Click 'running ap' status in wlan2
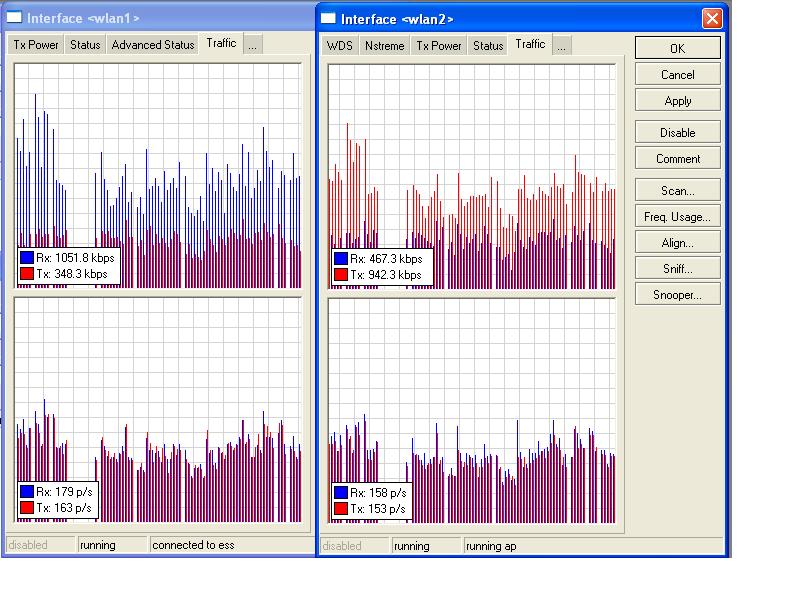The image size is (800, 600). pos(593,546)
